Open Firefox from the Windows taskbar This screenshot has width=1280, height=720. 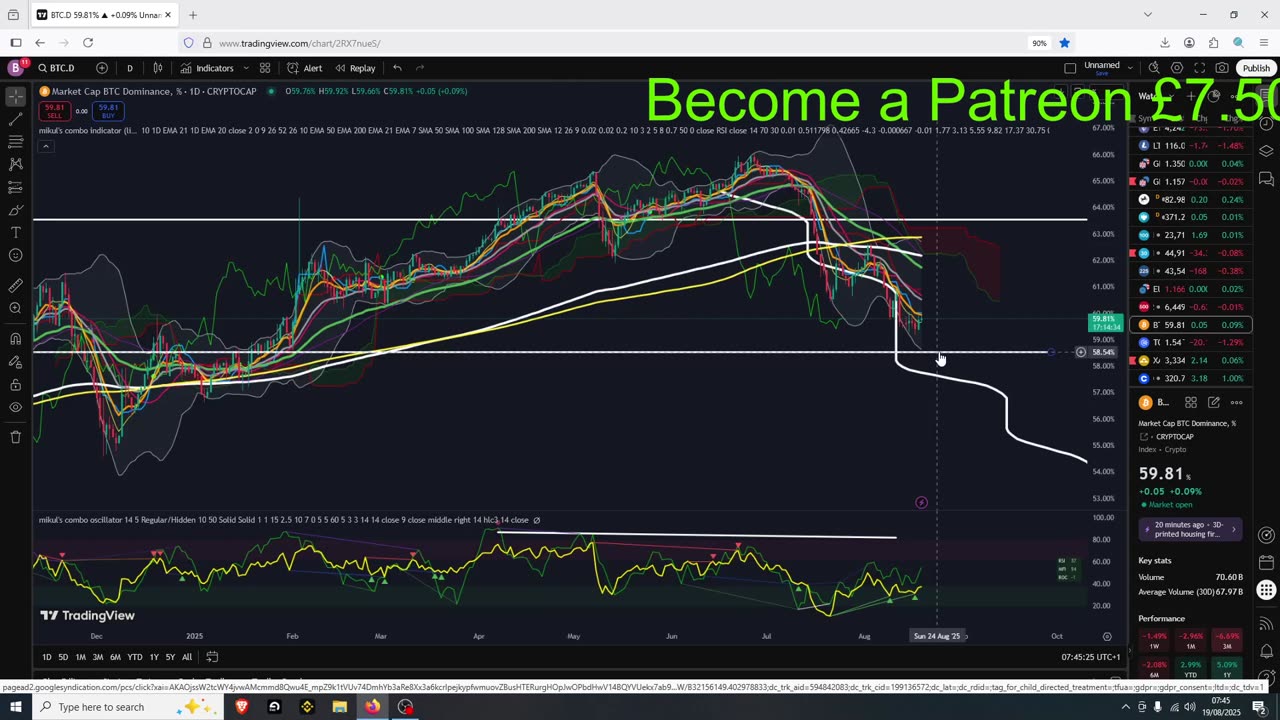click(x=372, y=707)
